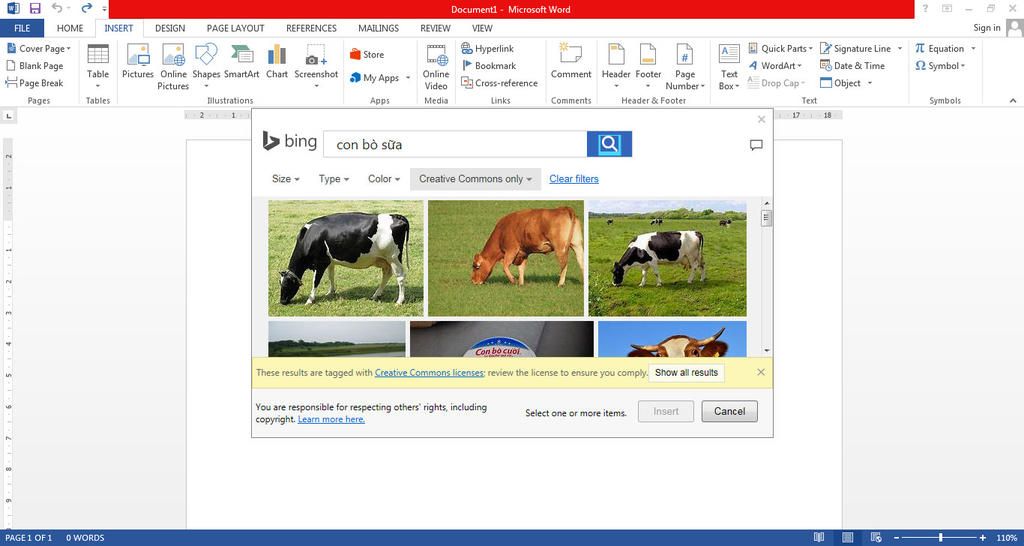The image size is (1024, 546).
Task: Open the Screenshot tool
Action: [316, 67]
